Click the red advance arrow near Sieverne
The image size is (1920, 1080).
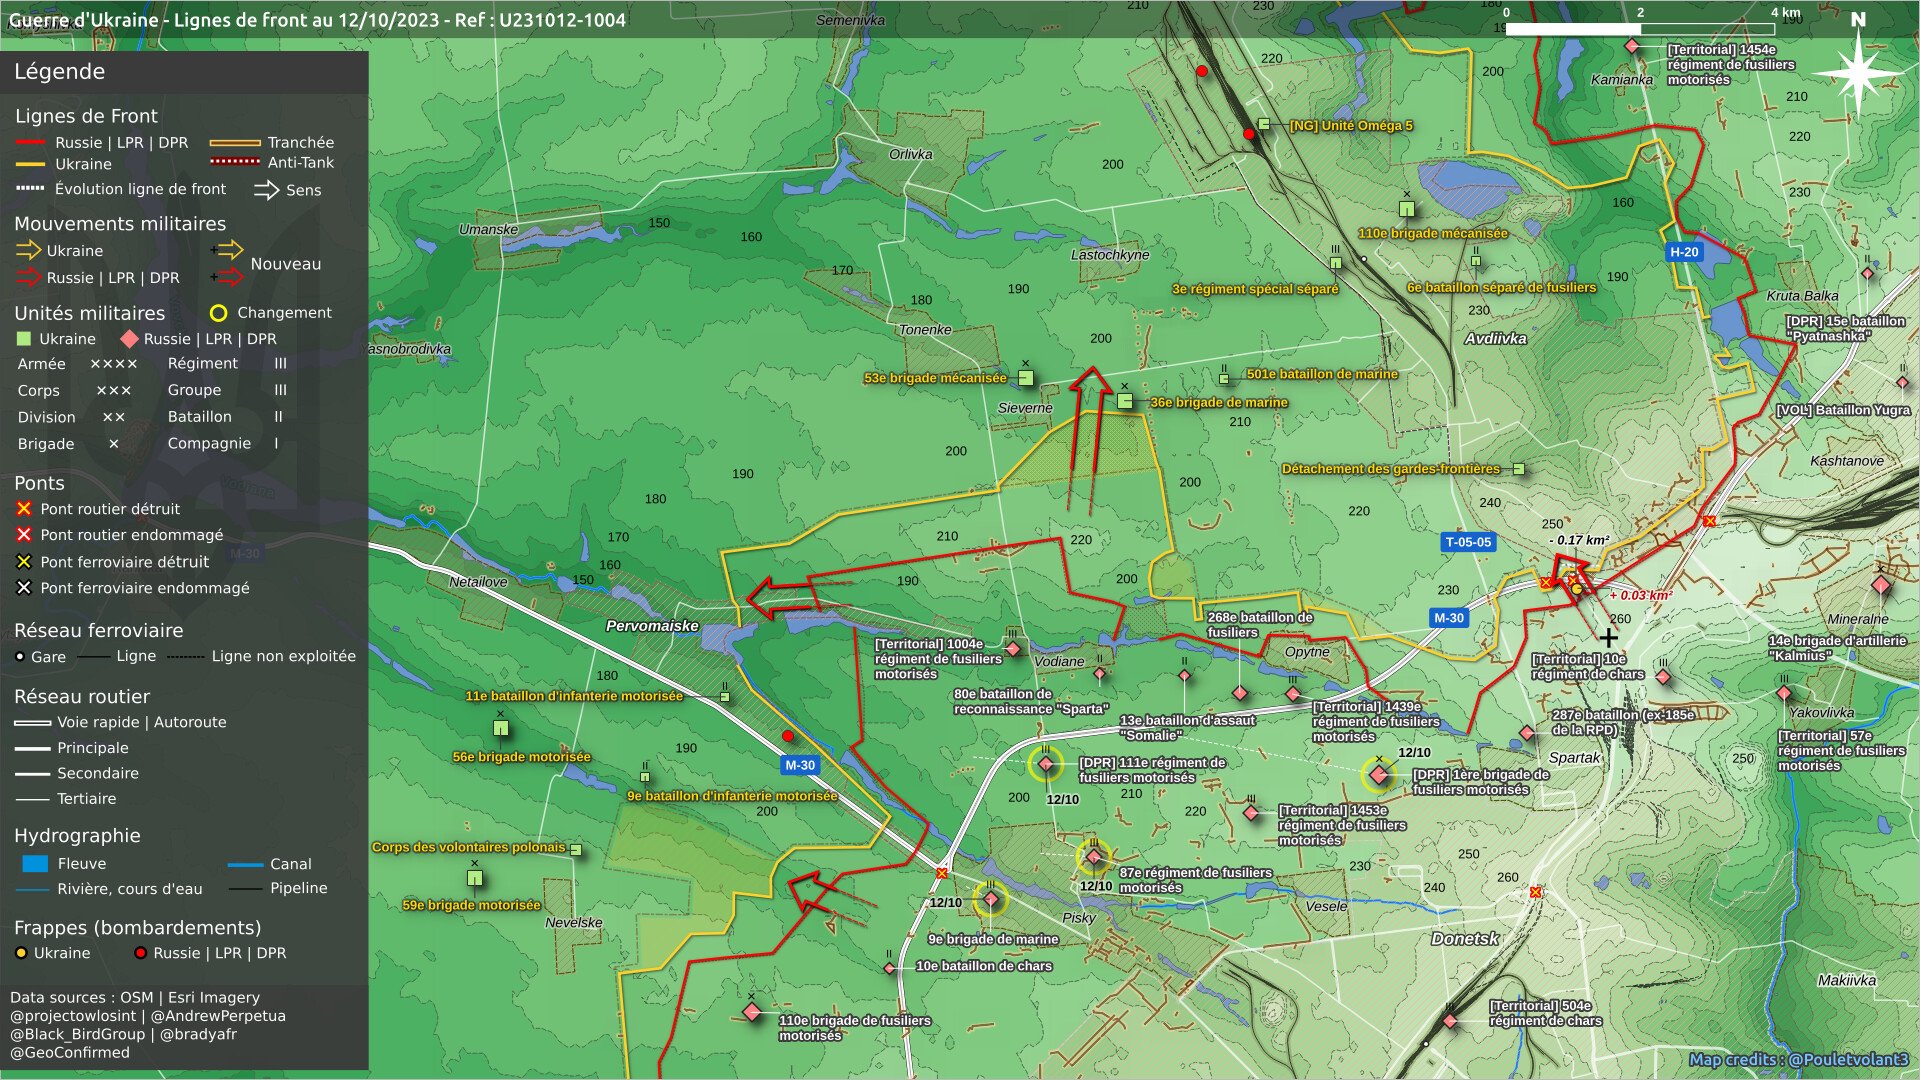[1089, 440]
